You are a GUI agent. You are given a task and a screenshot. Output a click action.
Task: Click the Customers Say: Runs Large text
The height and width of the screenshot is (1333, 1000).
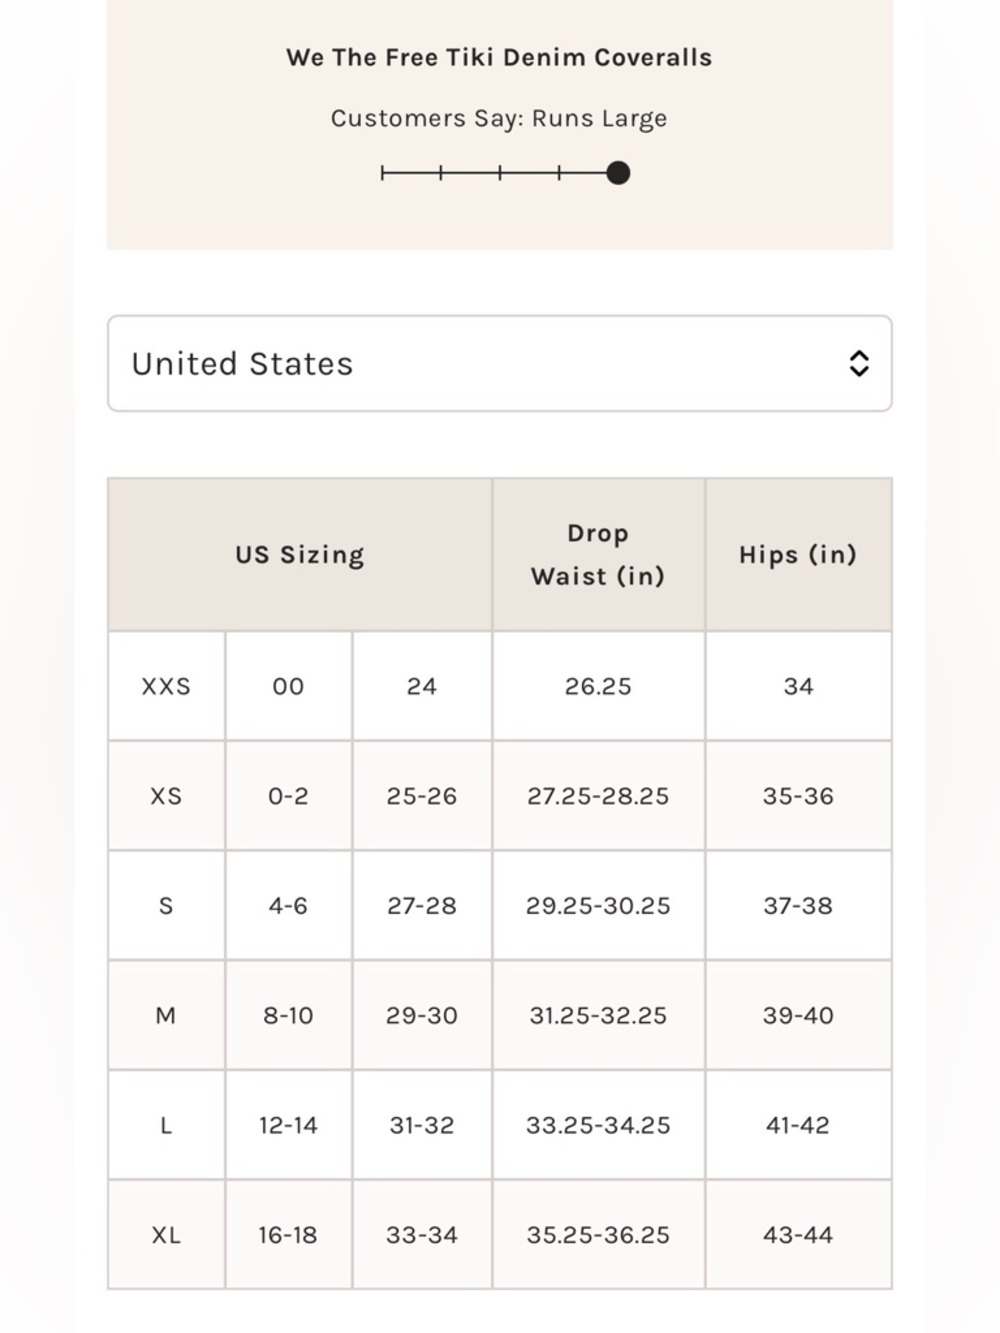[x=499, y=118]
